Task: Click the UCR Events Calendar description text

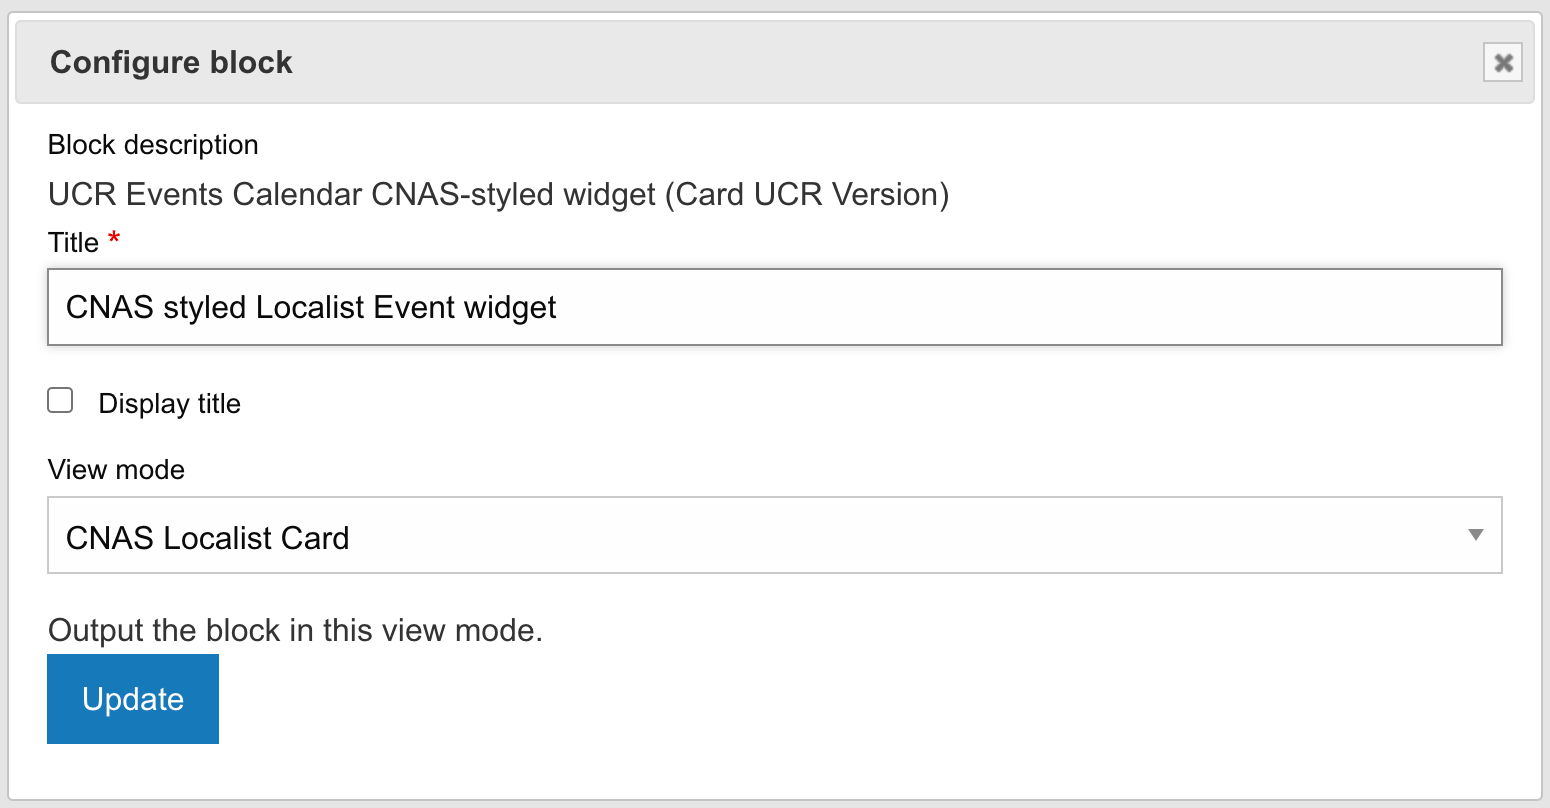Action: [x=498, y=194]
